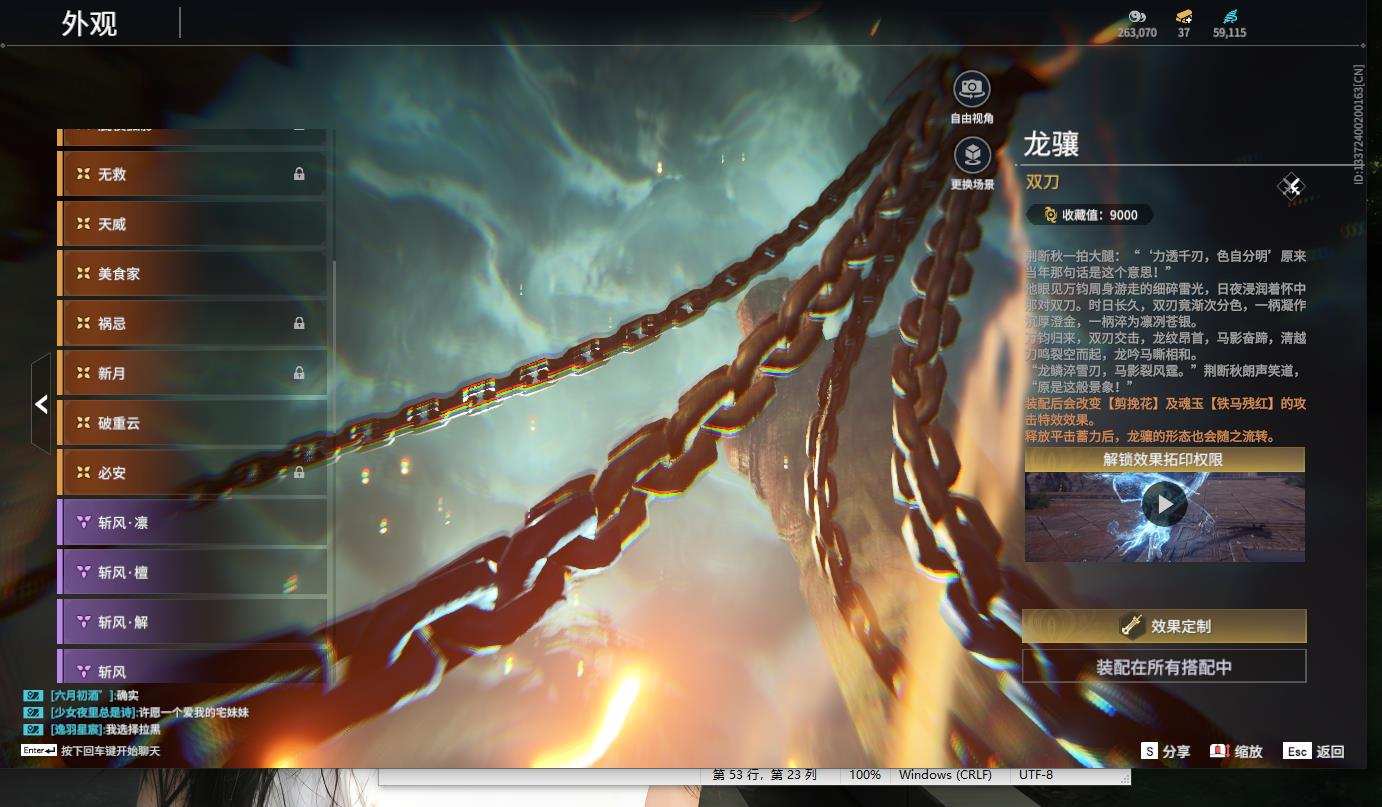The image size is (1382, 807).
Task: Click the chat channel icon beside 少女夜里总是诗
Action: point(34,712)
